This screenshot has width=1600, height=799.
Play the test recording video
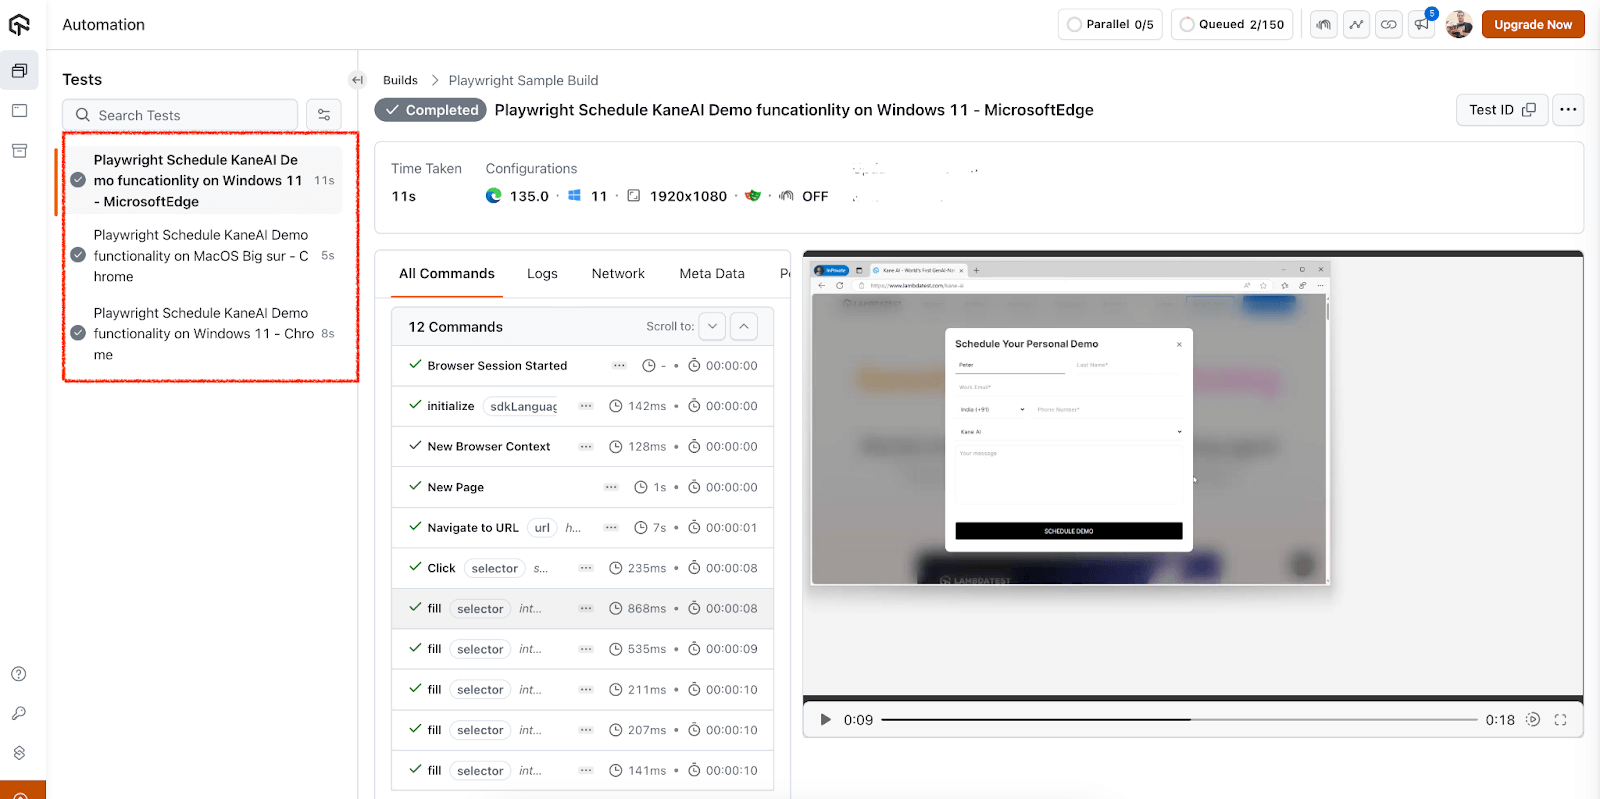point(825,720)
